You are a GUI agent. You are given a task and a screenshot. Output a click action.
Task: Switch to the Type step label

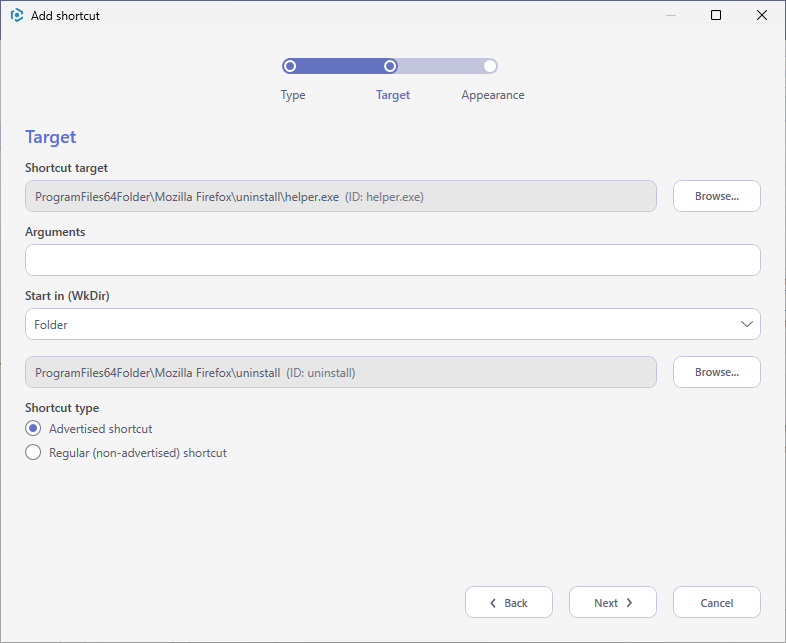click(x=293, y=95)
